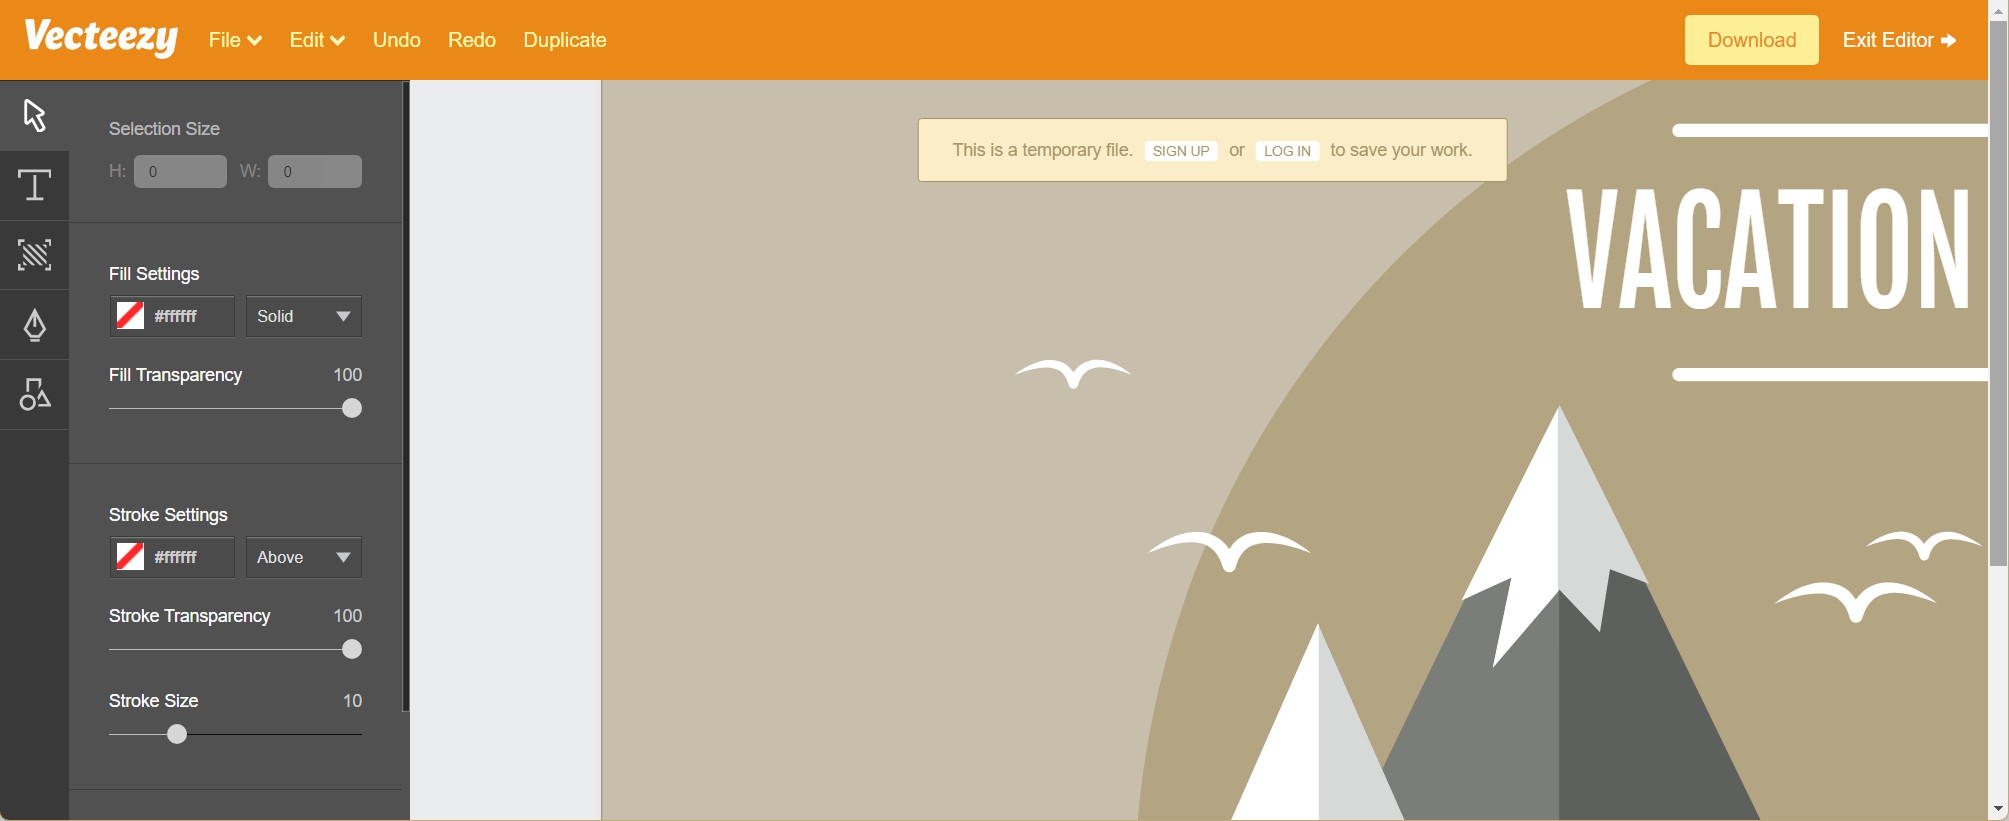Open the Edit menu
The width and height of the screenshot is (2009, 821).
tap(317, 40)
